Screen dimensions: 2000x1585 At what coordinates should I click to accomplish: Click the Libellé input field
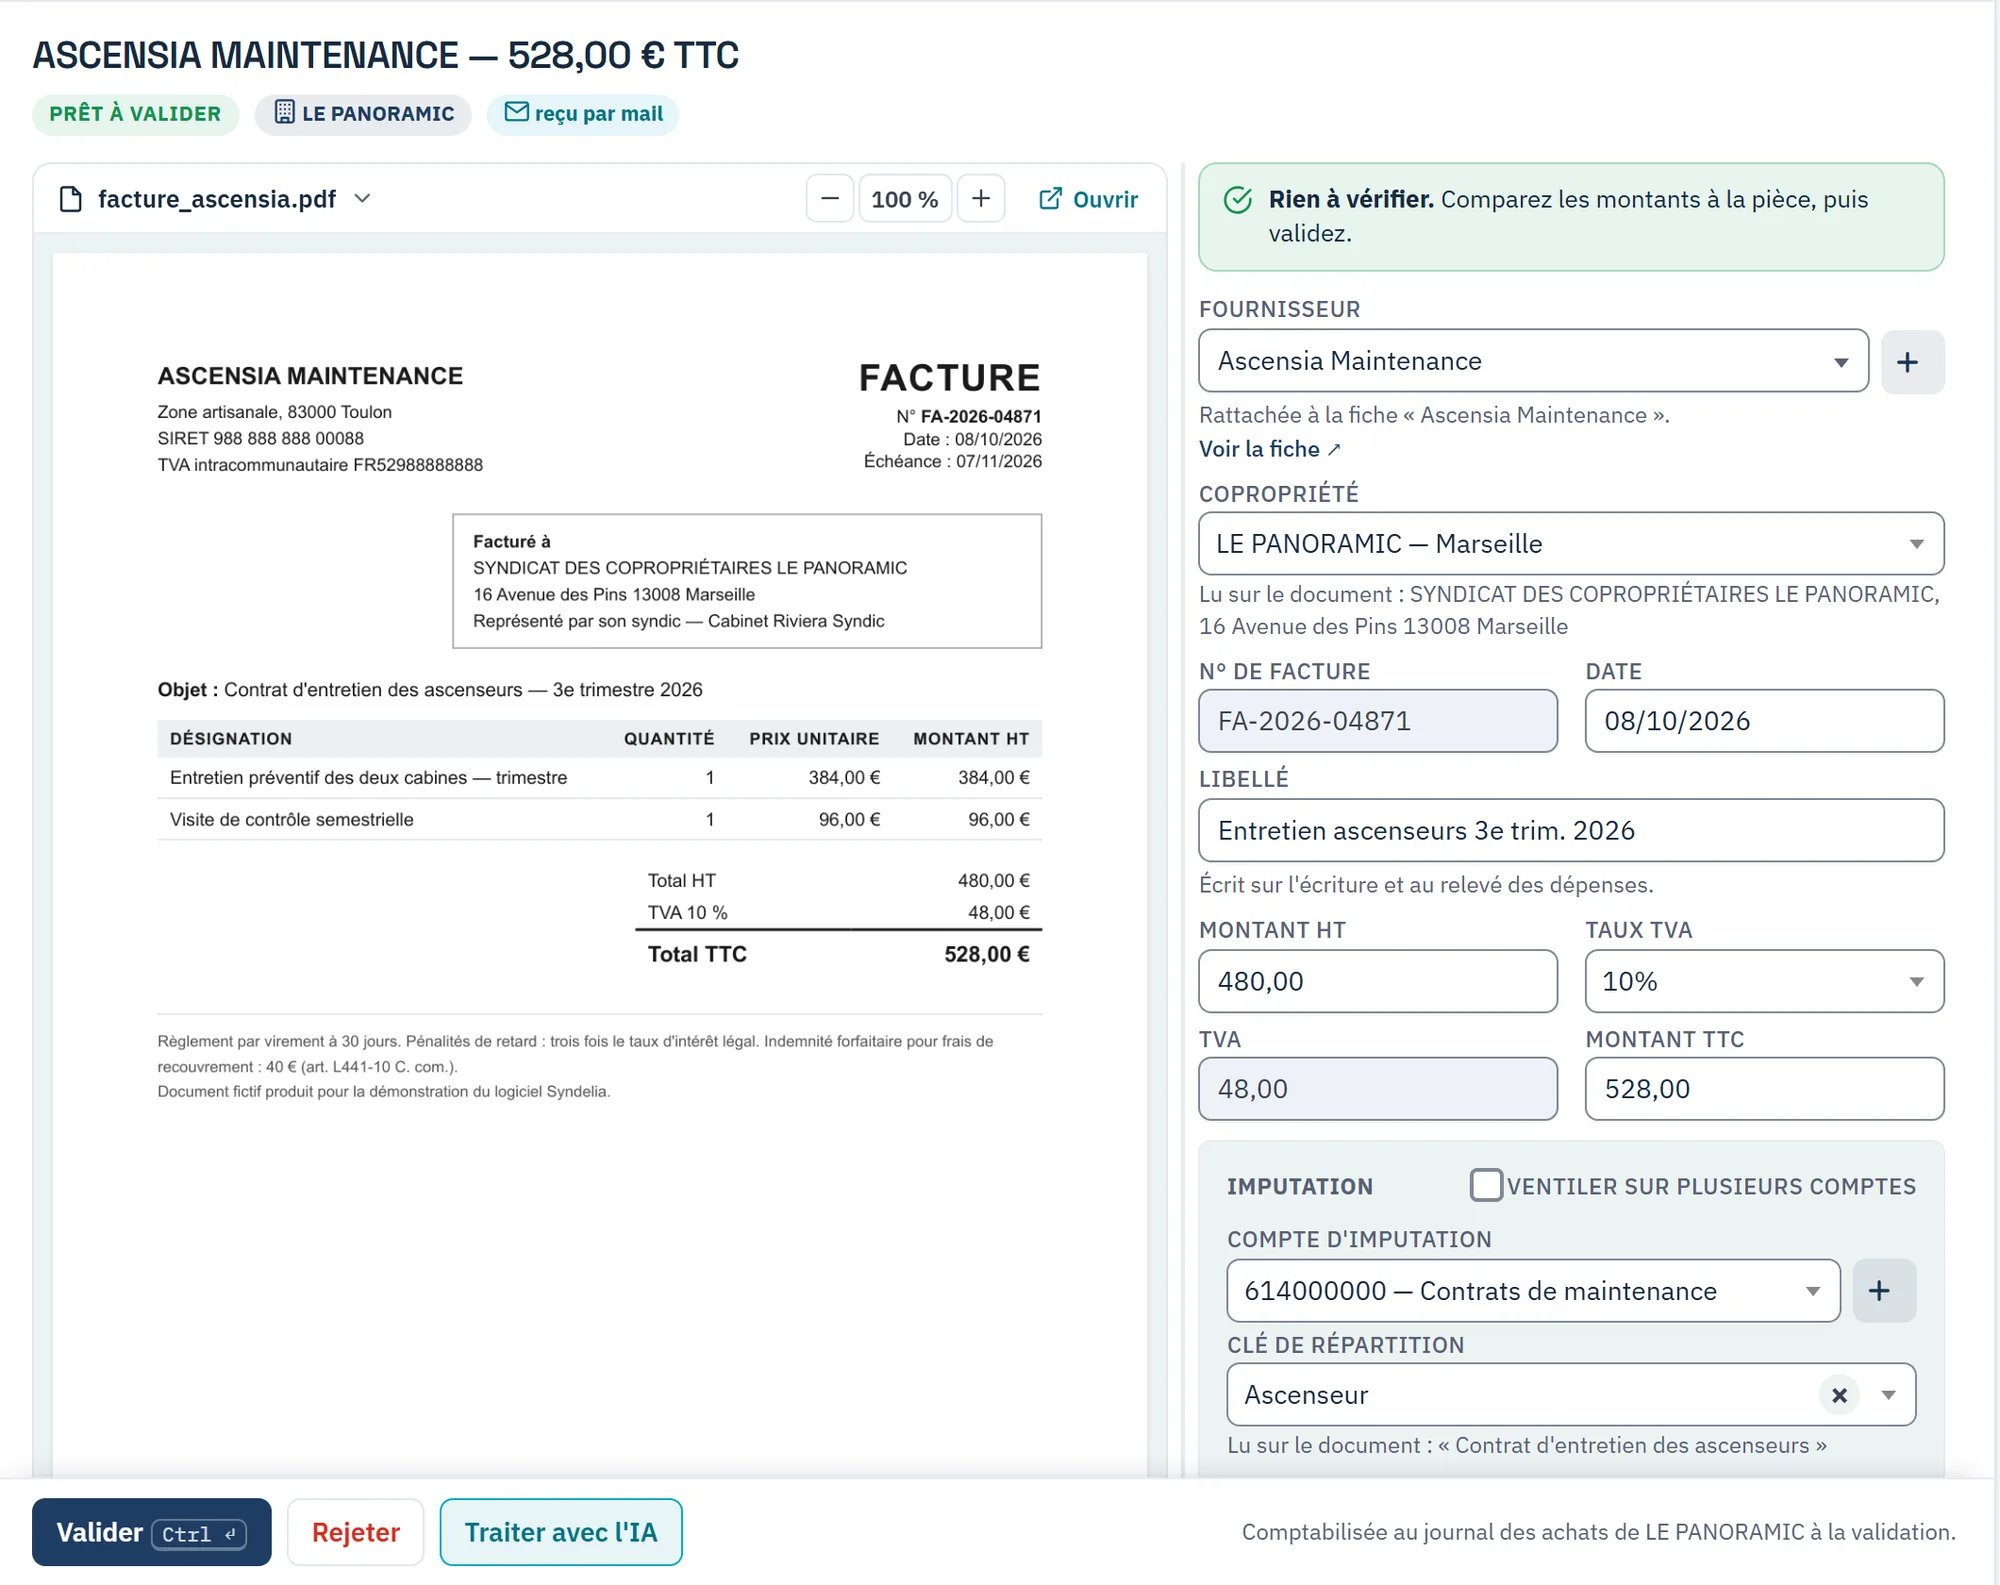(x=1571, y=830)
